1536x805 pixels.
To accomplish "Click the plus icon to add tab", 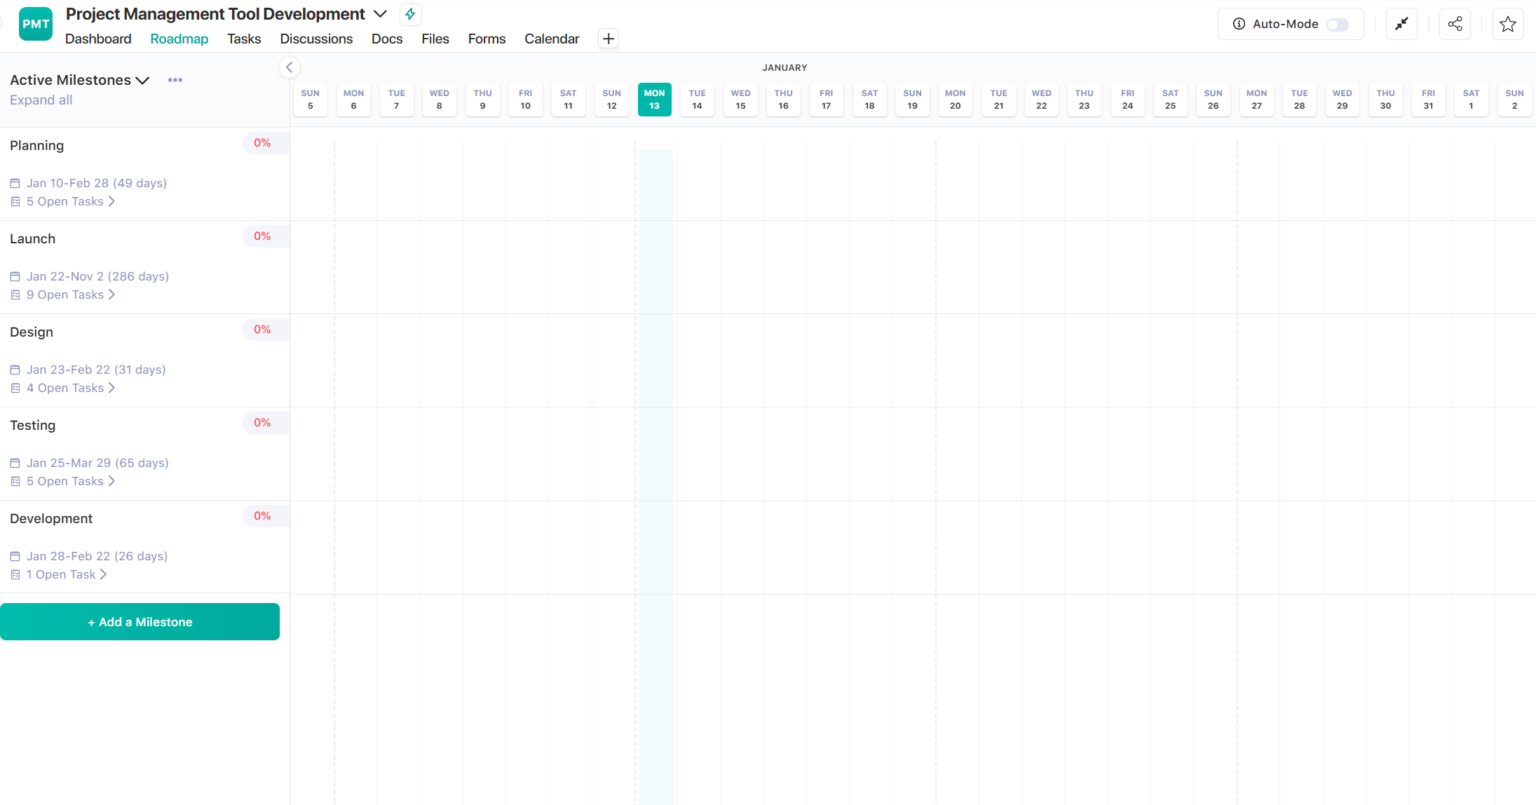I will click(608, 39).
